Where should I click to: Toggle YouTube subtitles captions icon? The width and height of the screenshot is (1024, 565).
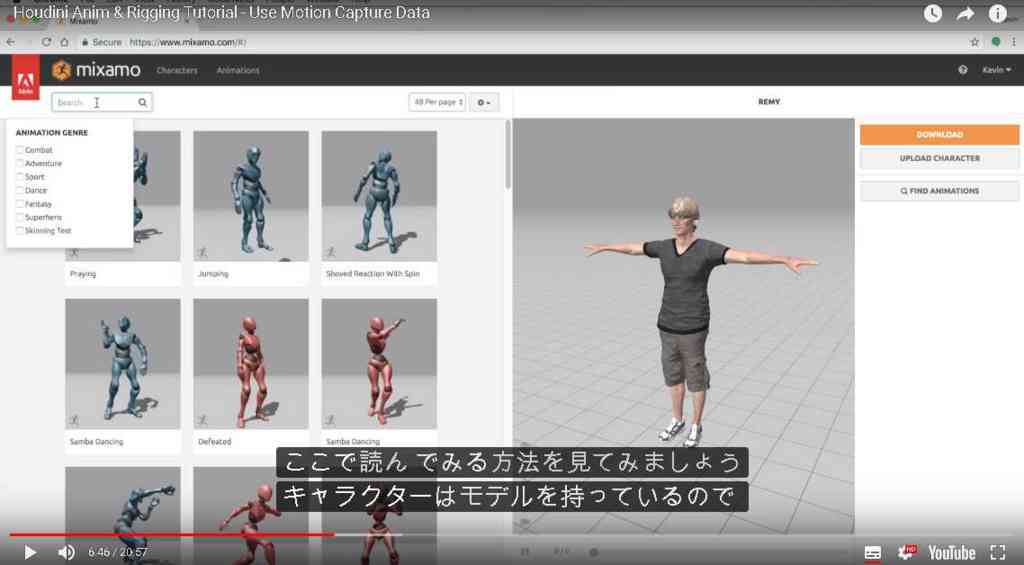pyautogui.click(x=872, y=553)
